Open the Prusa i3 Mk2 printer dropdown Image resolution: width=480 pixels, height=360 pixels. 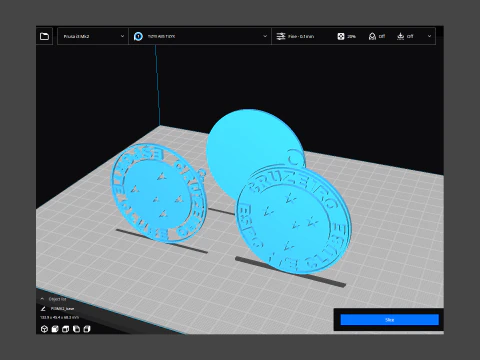point(93,36)
